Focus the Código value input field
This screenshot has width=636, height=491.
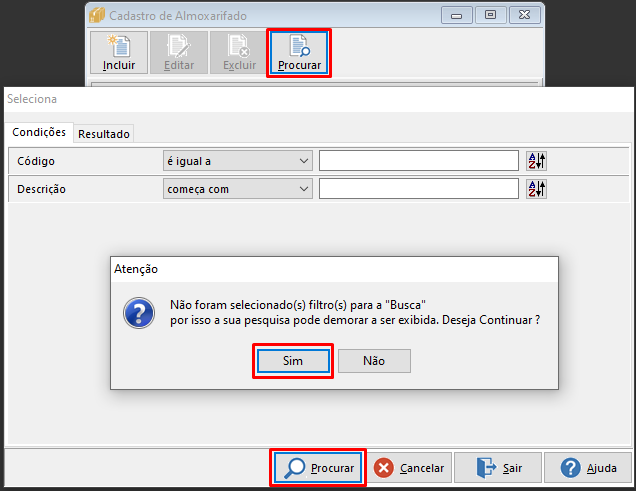(419, 161)
